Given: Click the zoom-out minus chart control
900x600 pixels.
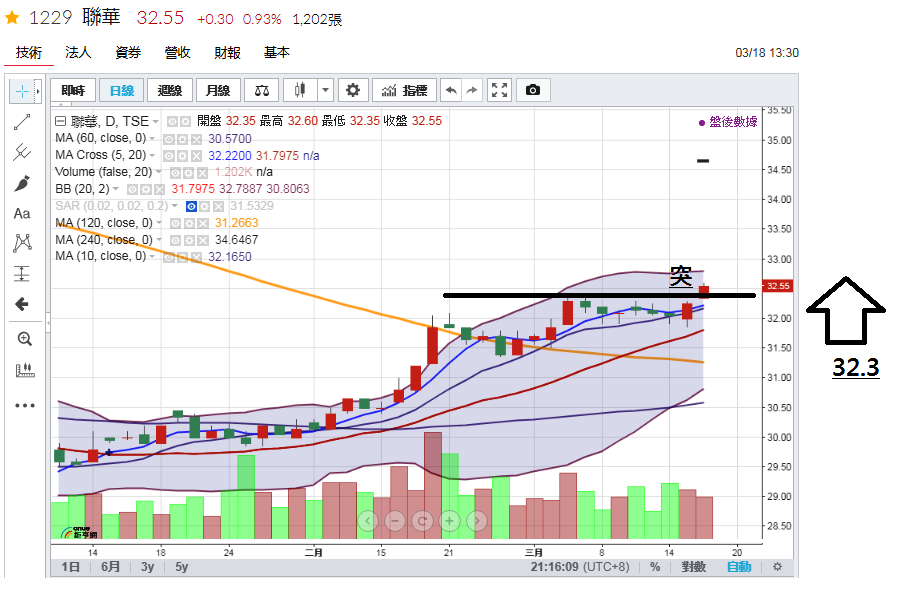Looking at the screenshot, I should click(395, 521).
